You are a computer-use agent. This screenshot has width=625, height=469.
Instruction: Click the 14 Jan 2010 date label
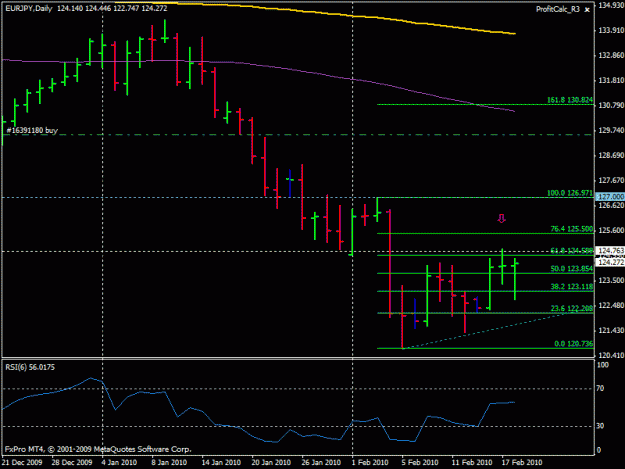point(221,462)
